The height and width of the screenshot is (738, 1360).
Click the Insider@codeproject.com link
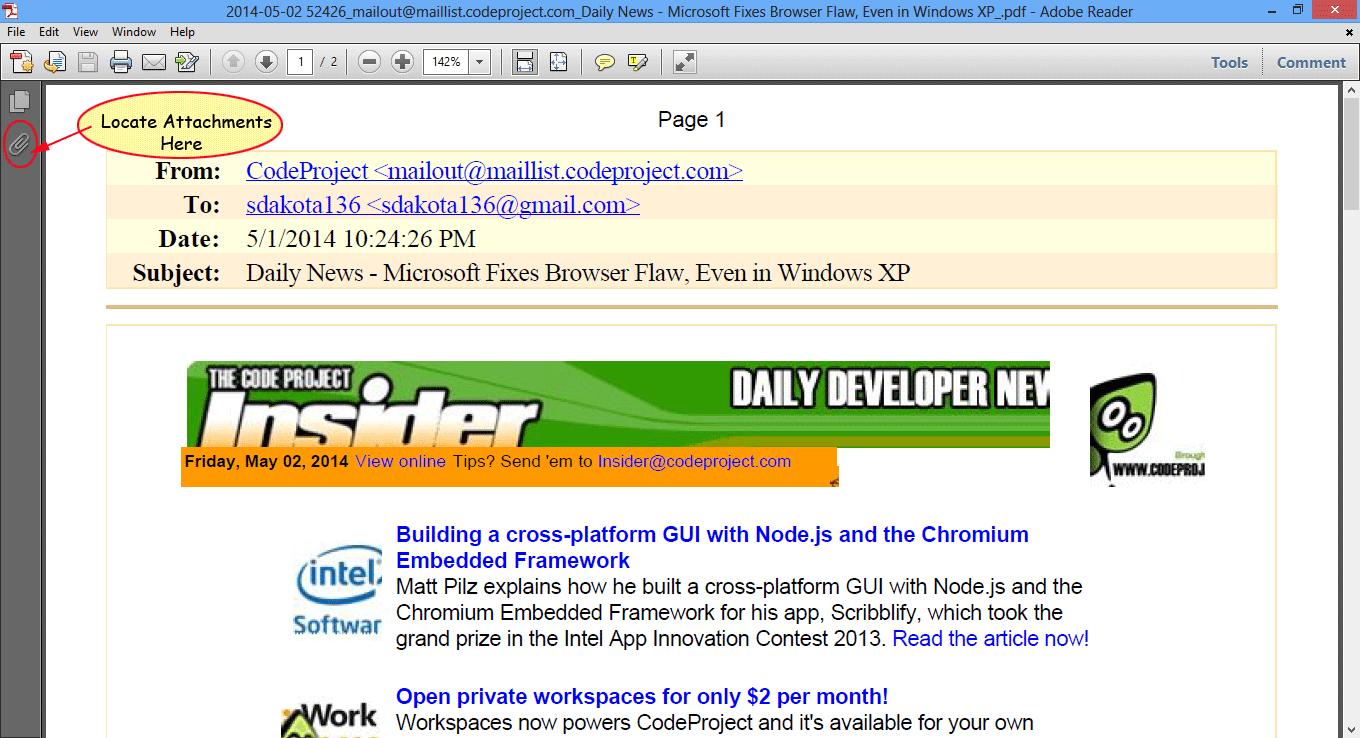coord(694,461)
